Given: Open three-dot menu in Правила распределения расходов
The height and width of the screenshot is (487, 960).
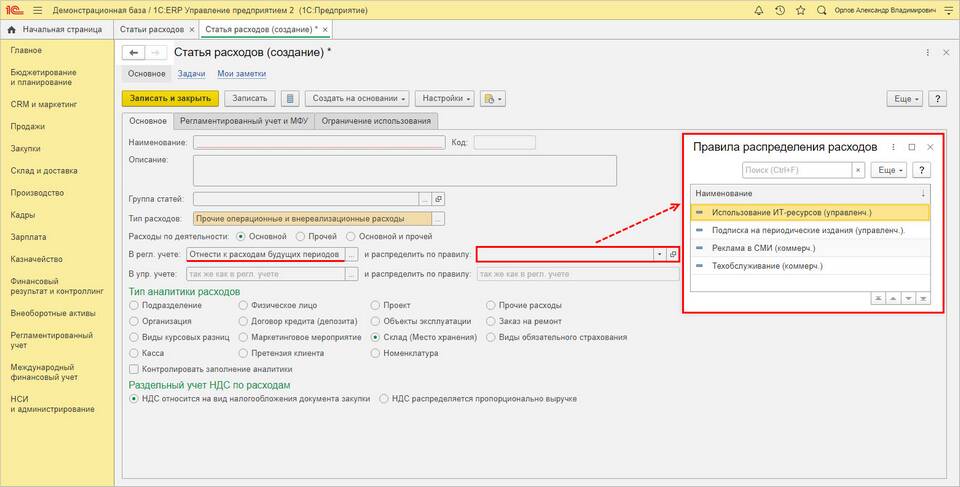Looking at the screenshot, I should (x=893, y=147).
